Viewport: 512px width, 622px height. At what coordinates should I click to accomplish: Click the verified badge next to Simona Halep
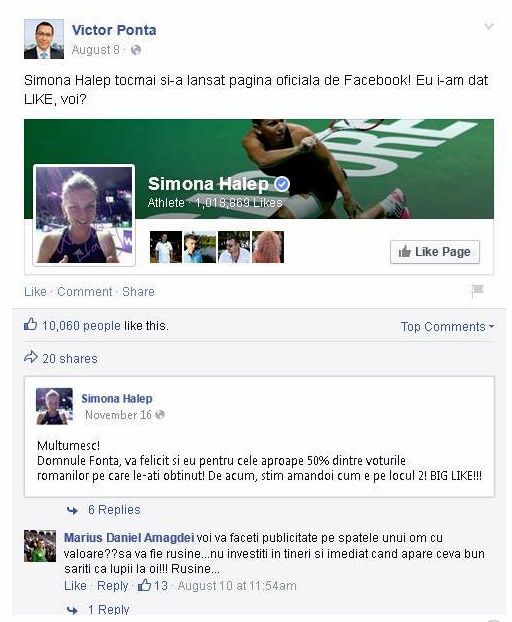[282, 184]
